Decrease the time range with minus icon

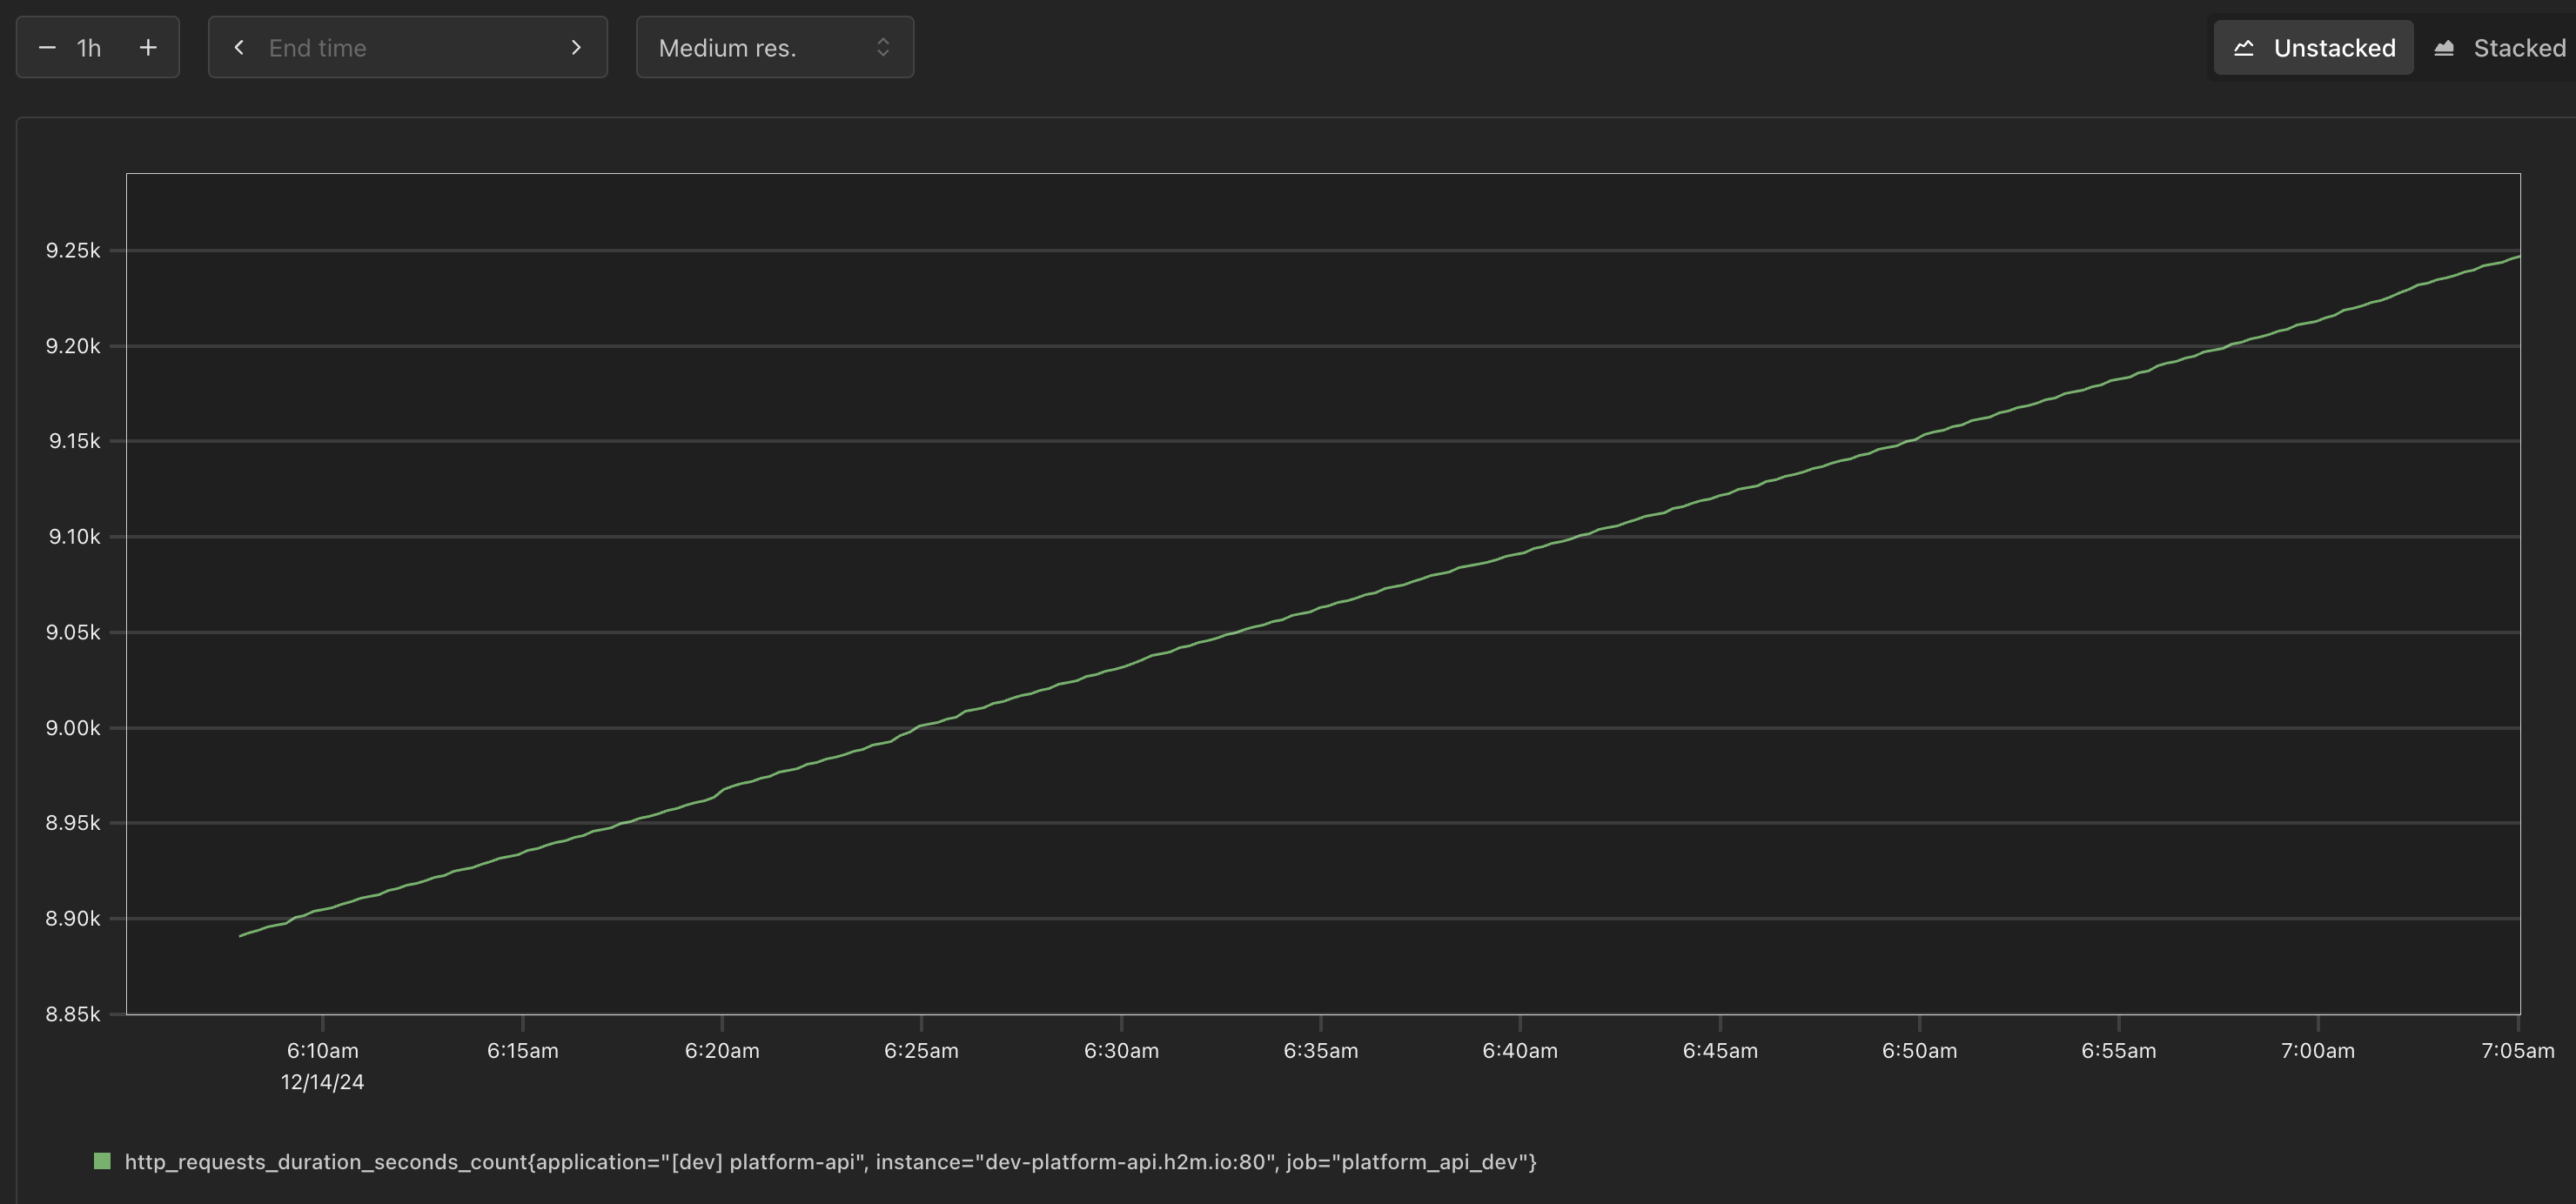(47, 48)
